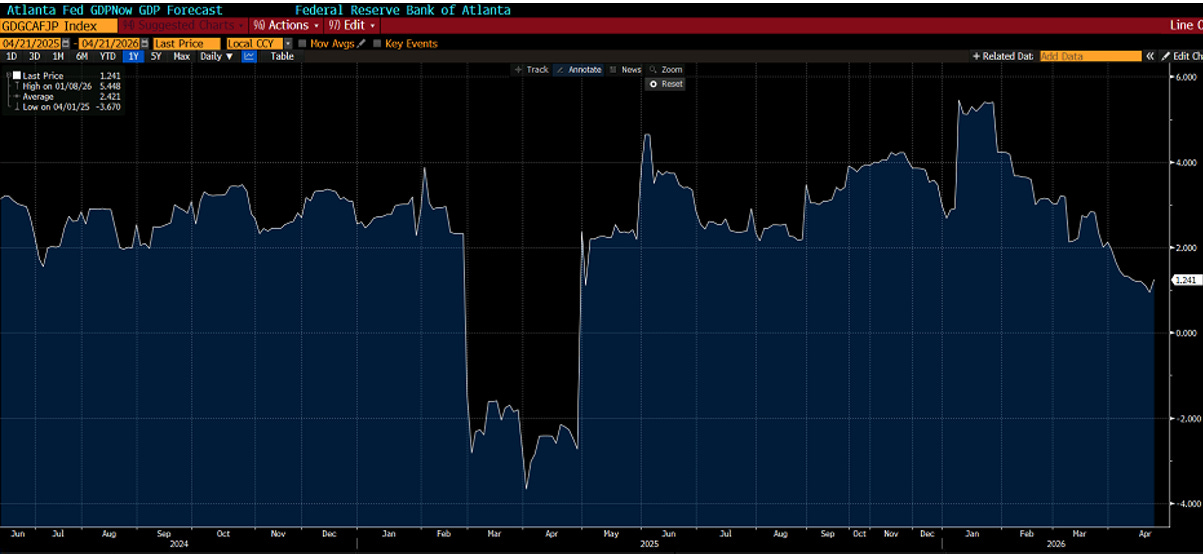Select the 6M time range
This screenshot has width=1203, height=554.
[82, 57]
